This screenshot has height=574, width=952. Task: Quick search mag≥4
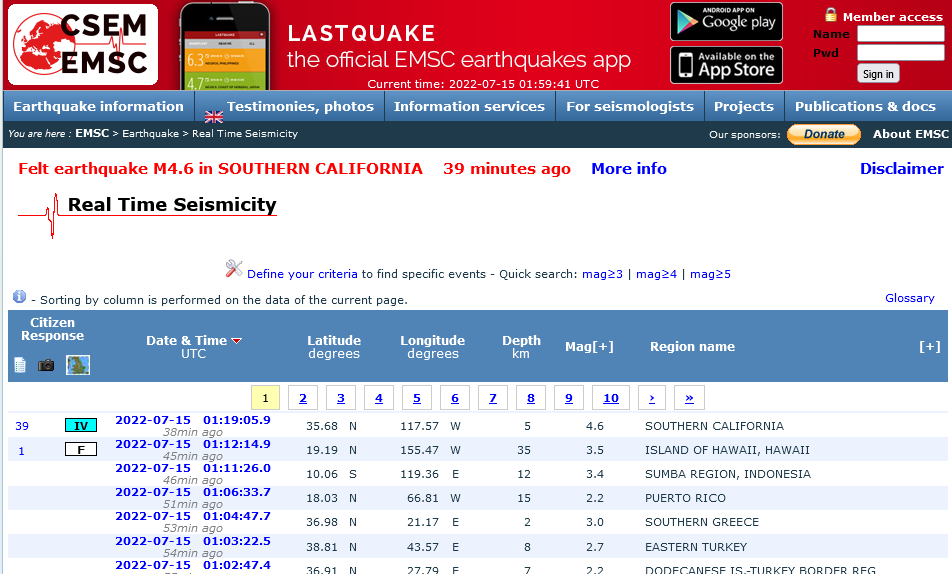[x=656, y=274]
